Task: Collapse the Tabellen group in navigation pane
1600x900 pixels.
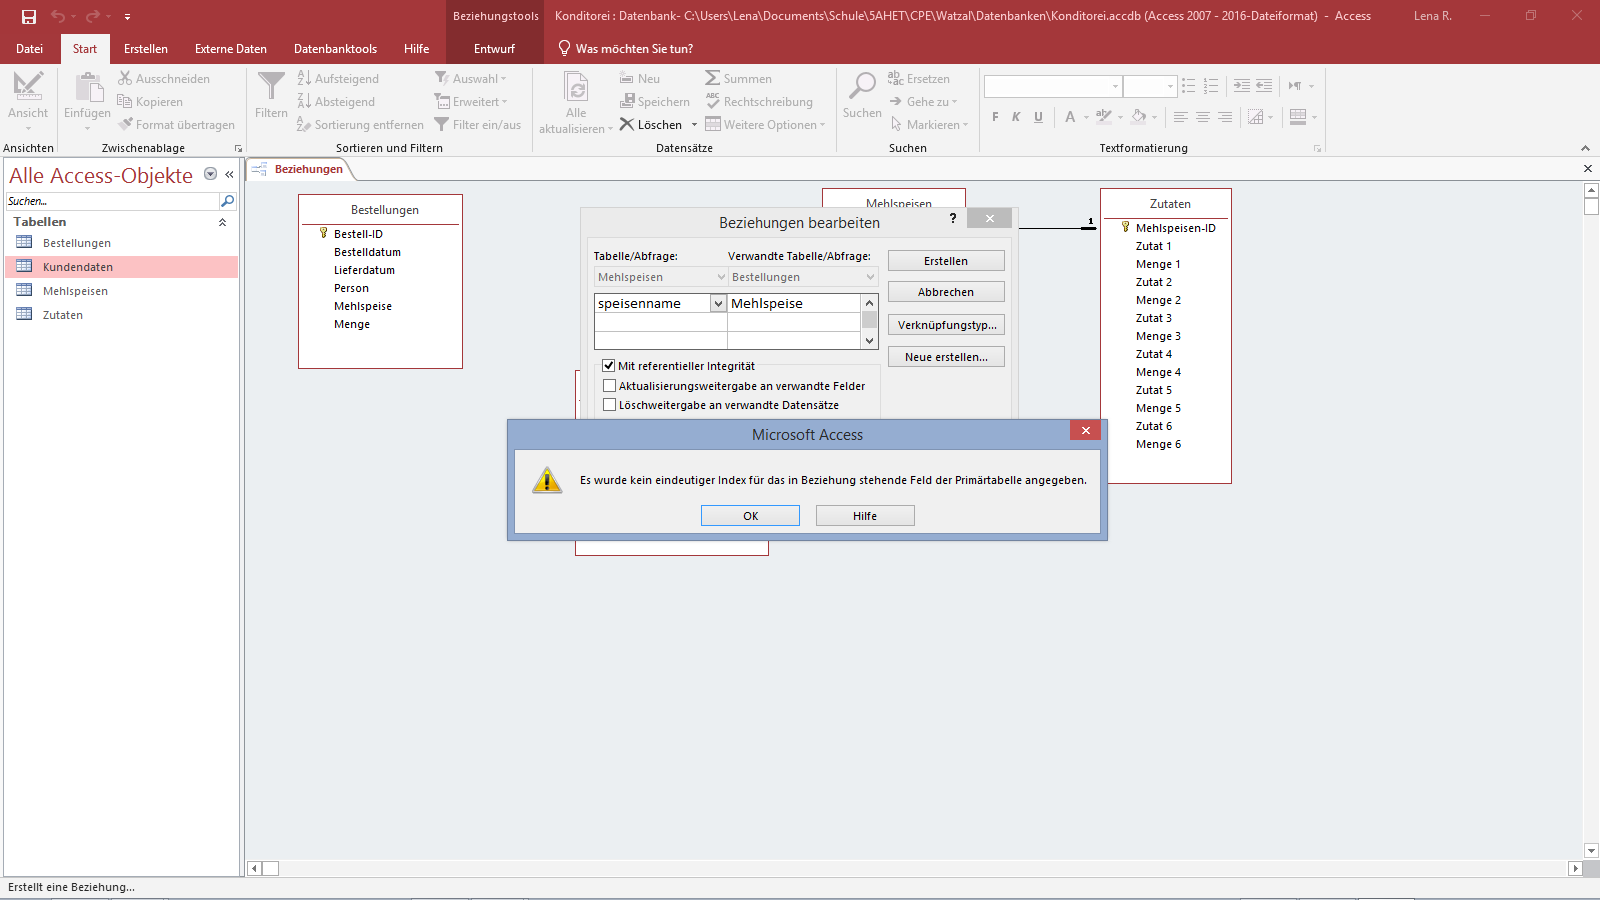Action: 222,222
